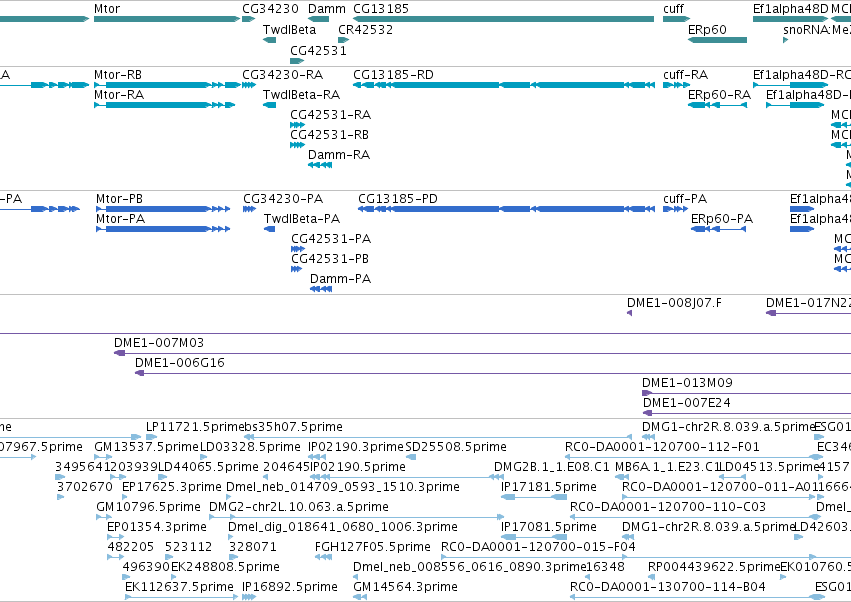Open the Mtor-RB transcript label
This screenshot has height=602, width=851.
118,74
